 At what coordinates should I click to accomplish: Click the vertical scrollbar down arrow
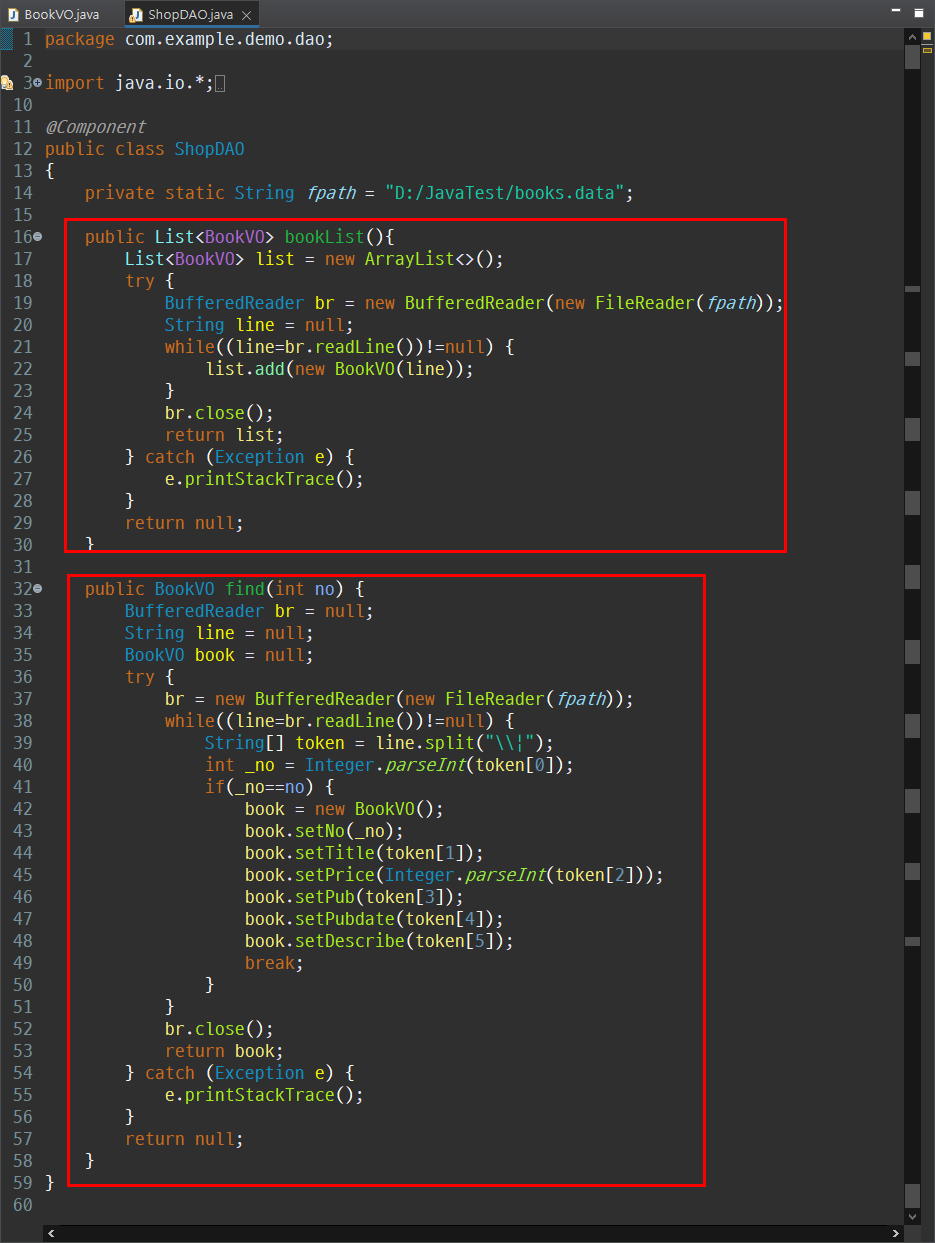[x=911, y=1216]
